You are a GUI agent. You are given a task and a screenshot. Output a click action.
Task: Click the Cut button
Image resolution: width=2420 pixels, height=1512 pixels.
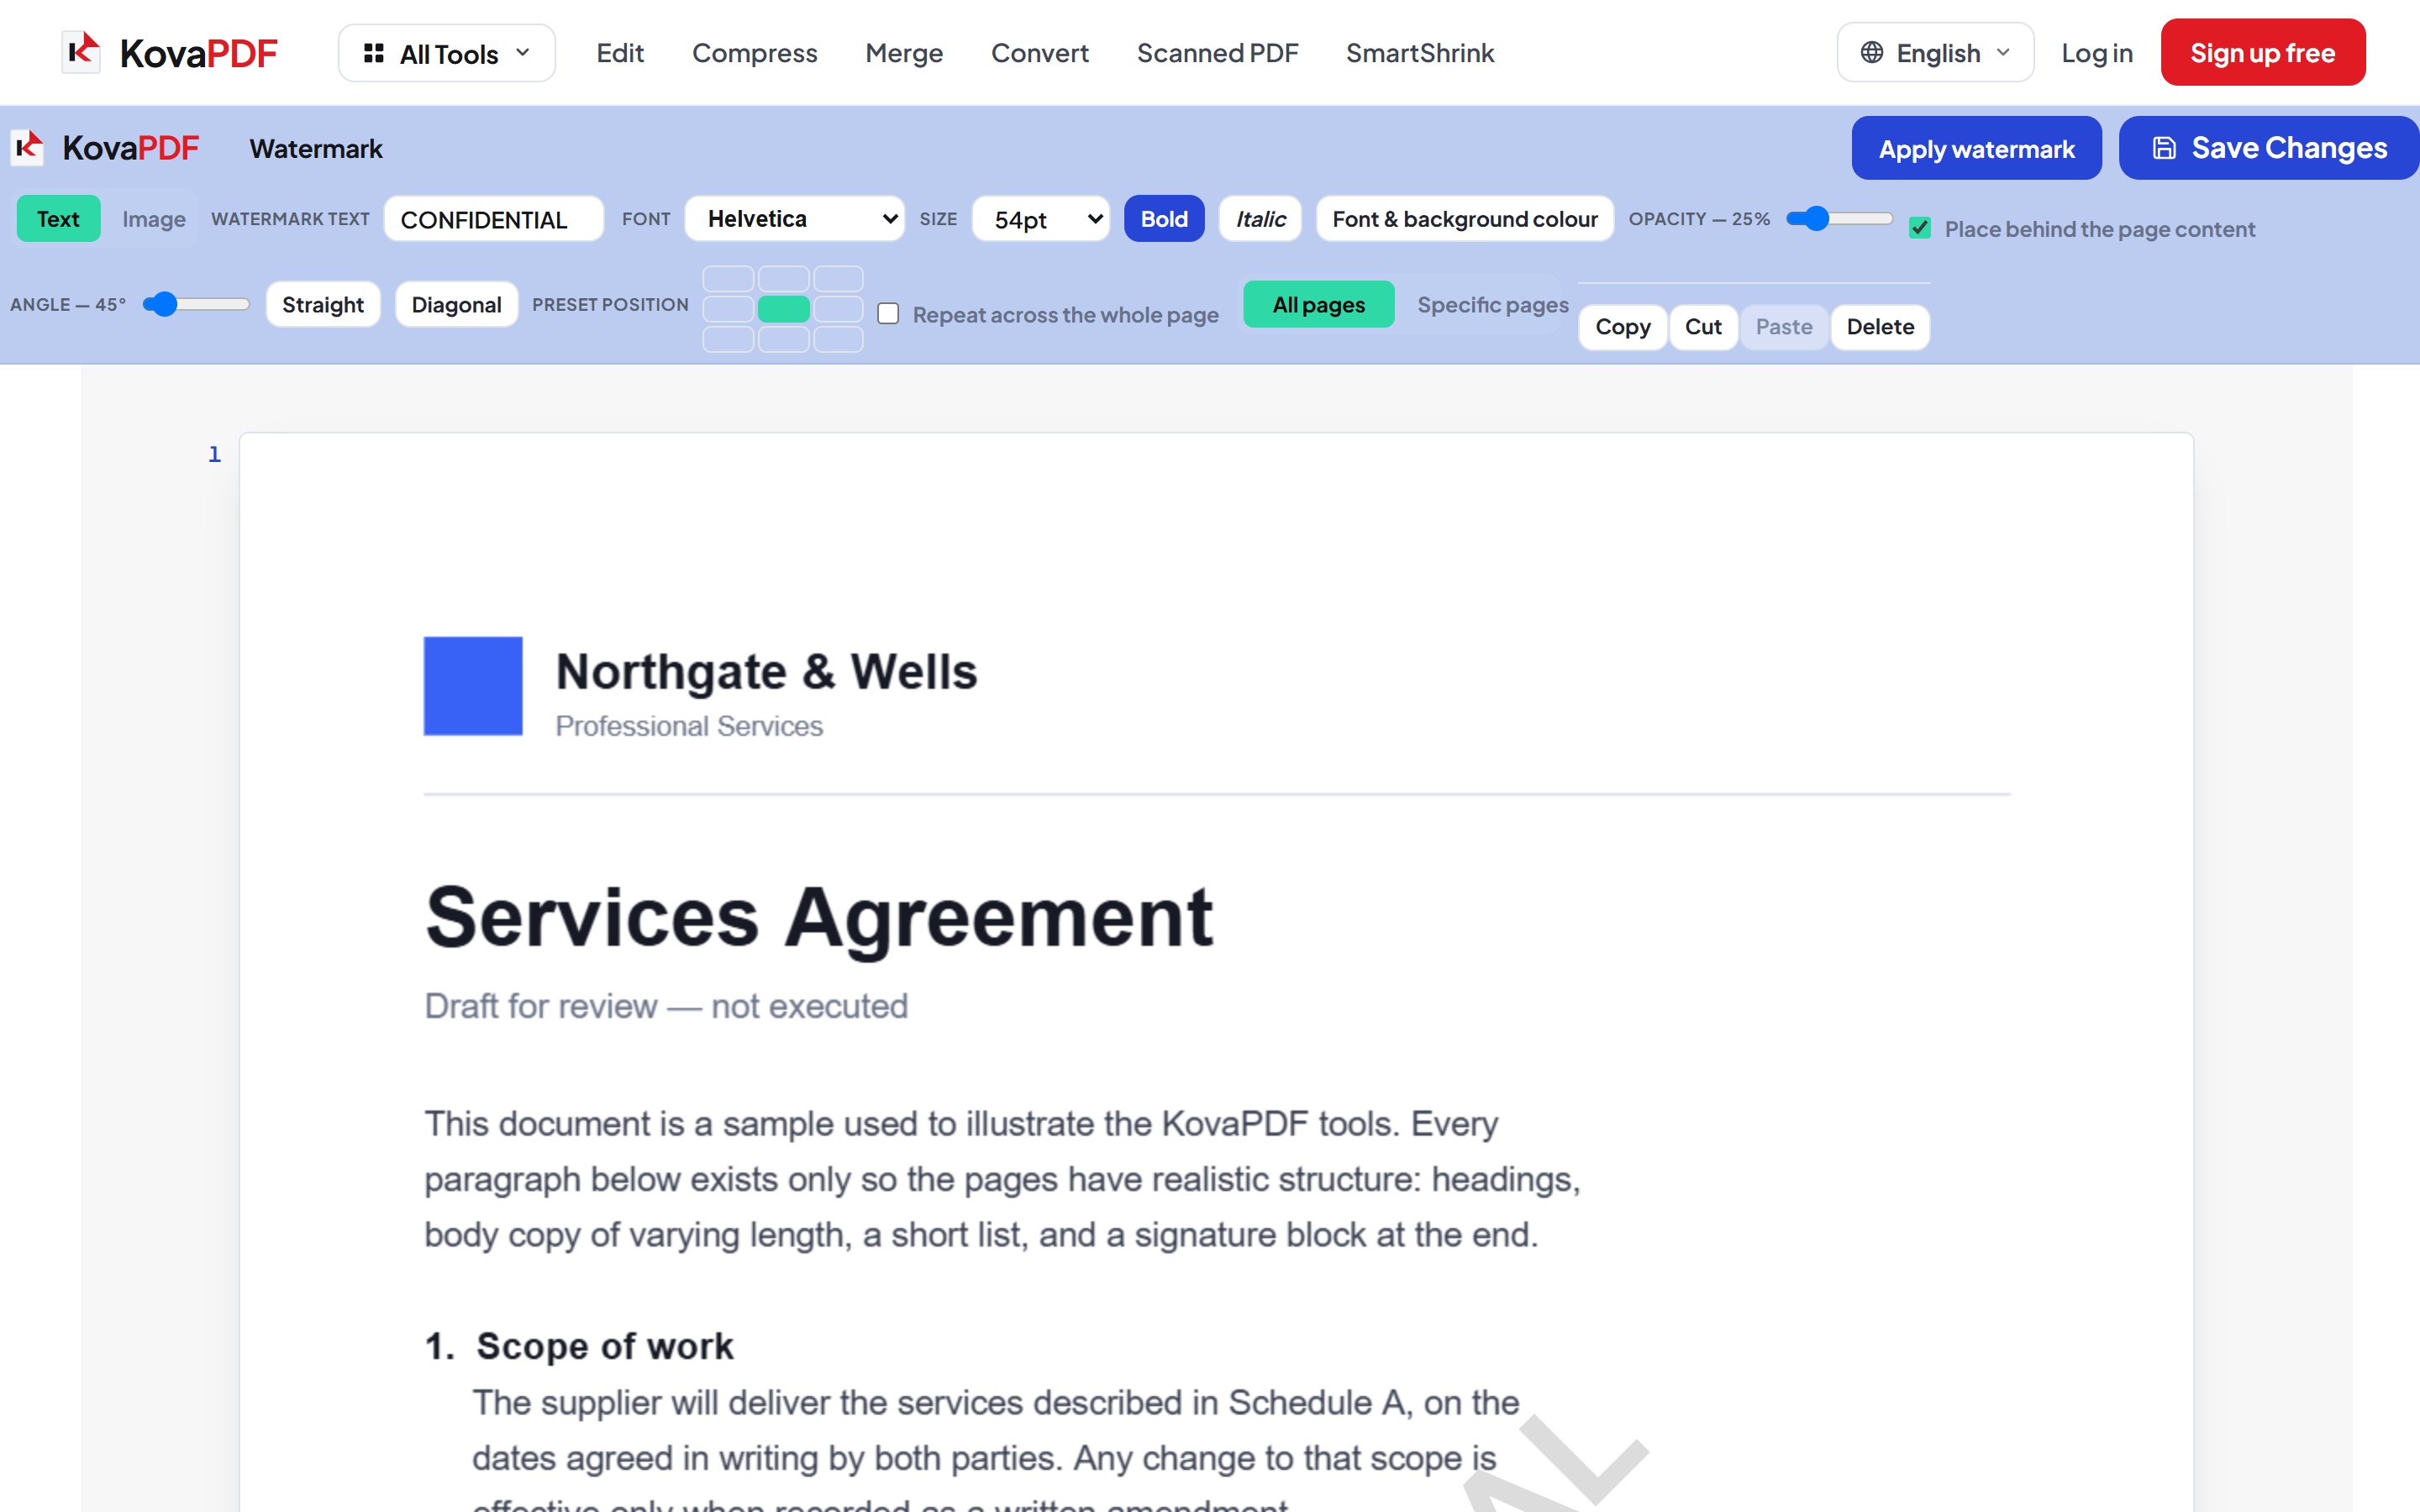pos(1703,327)
